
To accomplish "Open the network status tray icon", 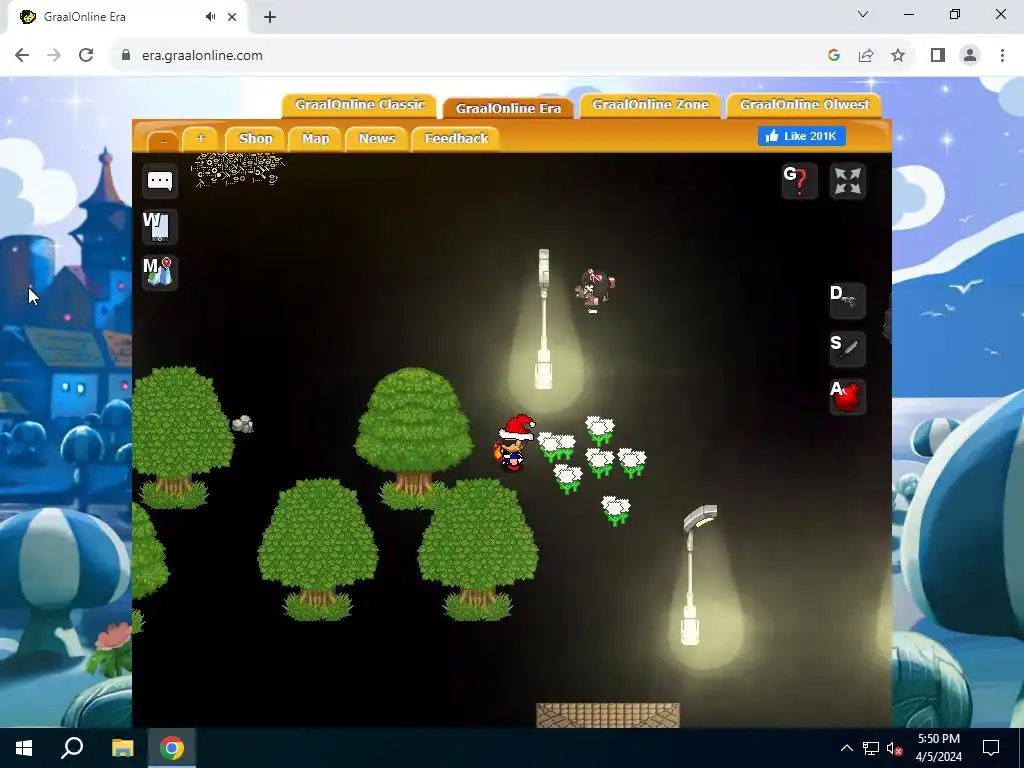I will click(871, 748).
